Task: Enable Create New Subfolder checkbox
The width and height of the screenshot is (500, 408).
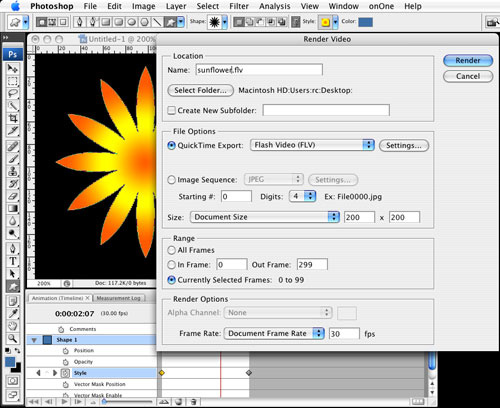Action: 171,110
